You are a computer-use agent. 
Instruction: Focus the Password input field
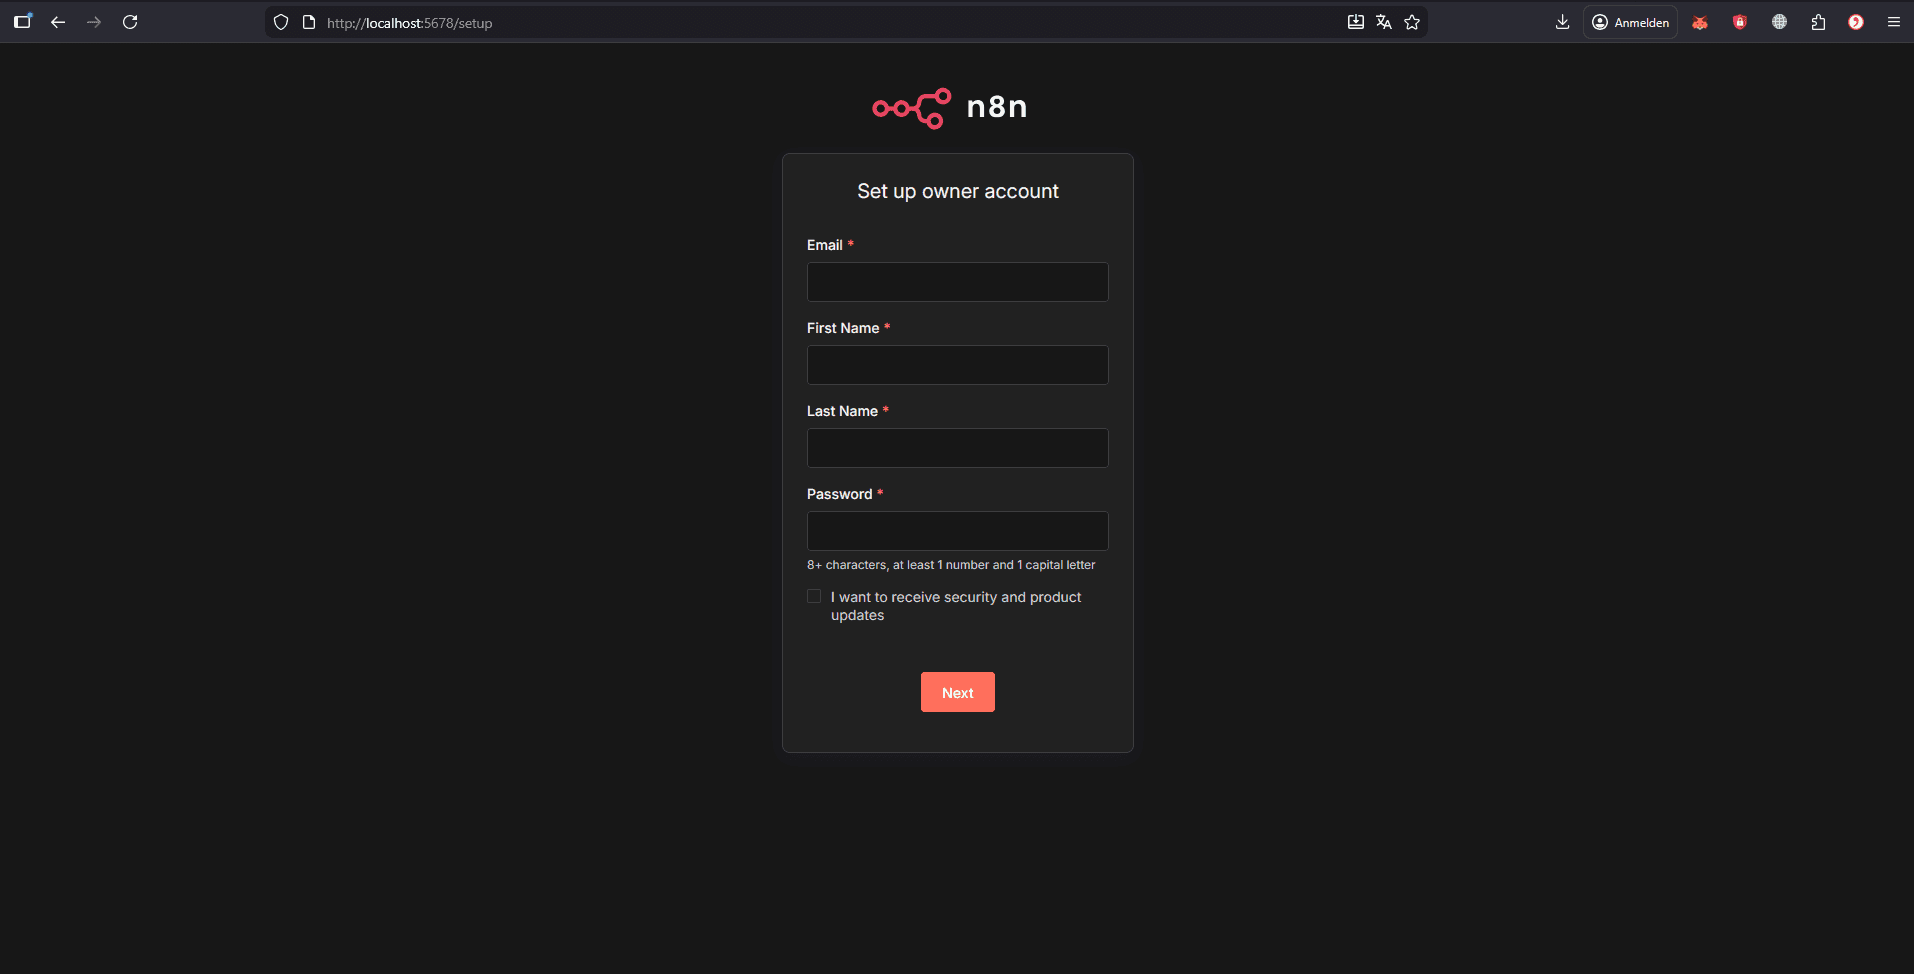point(958,531)
